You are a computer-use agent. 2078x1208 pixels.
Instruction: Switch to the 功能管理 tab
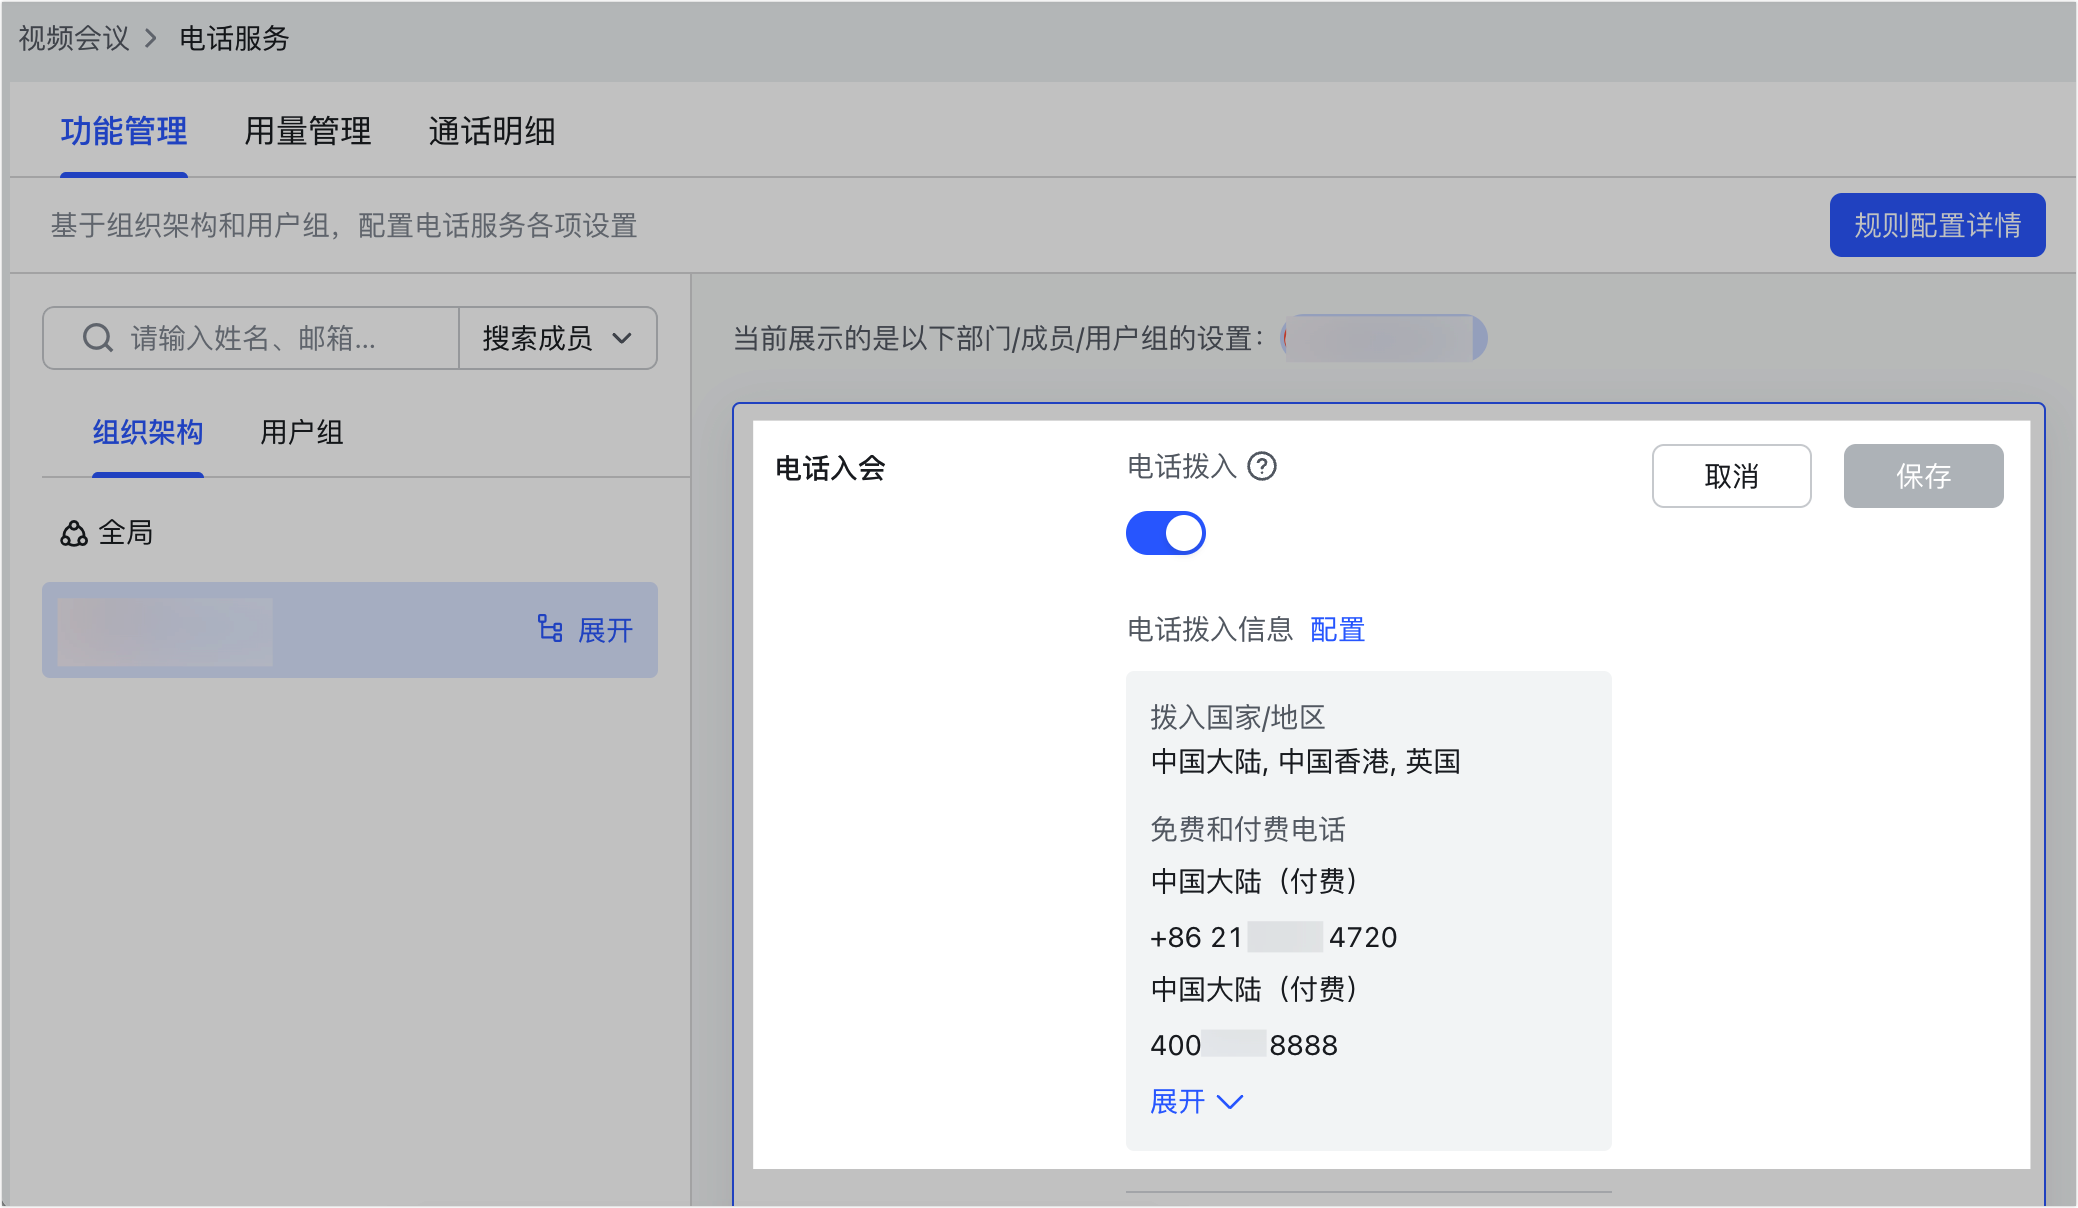coord(124,131)
